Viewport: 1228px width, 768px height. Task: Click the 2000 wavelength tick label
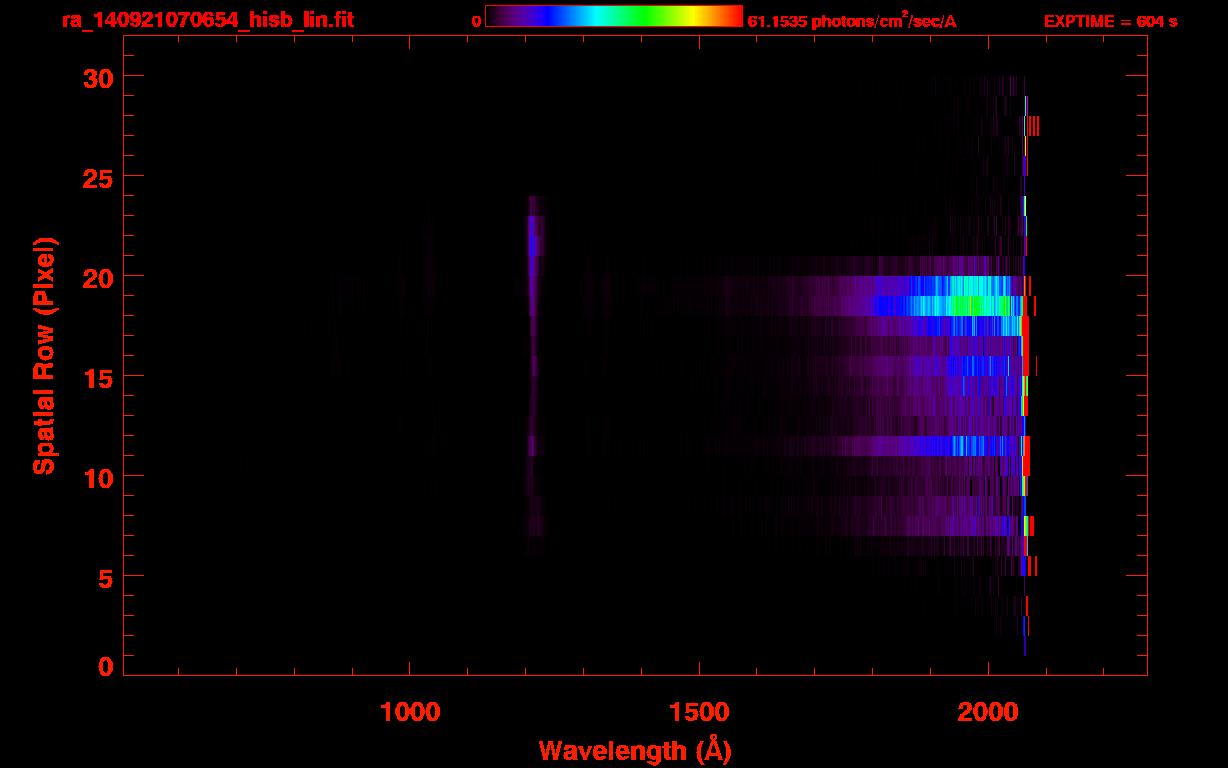pyautogui.click(x=988, y=712)
